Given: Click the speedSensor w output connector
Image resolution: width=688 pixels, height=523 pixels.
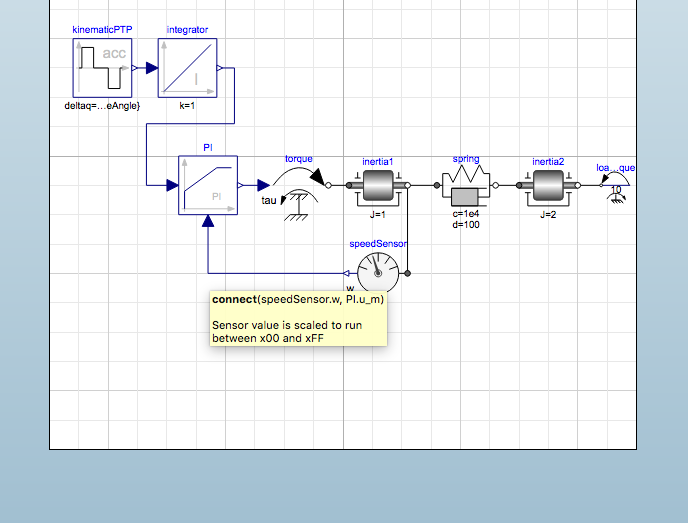Looking at the screenshot, I should (x=346, y=273).
